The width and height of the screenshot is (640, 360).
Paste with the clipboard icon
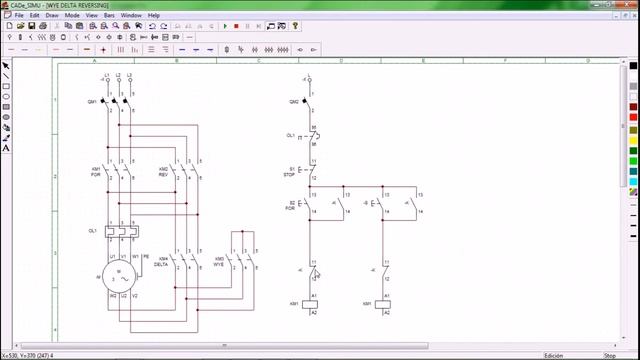tap(80, 26)
